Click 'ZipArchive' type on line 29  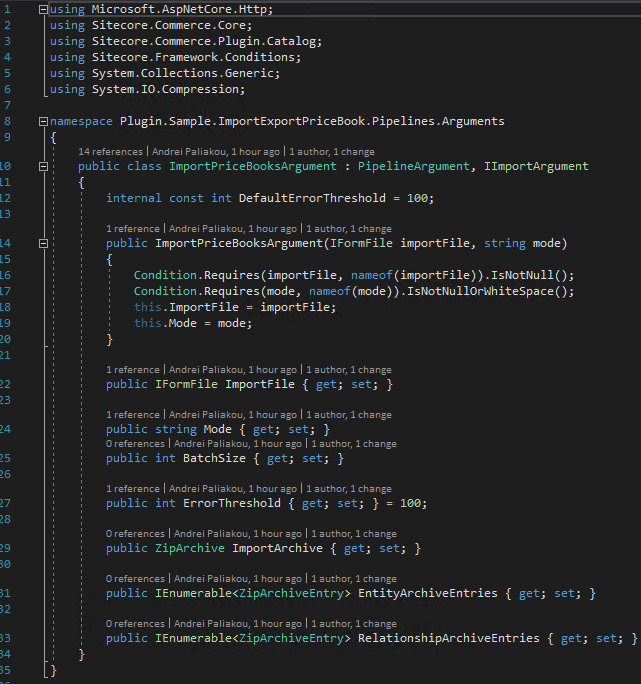190,548
